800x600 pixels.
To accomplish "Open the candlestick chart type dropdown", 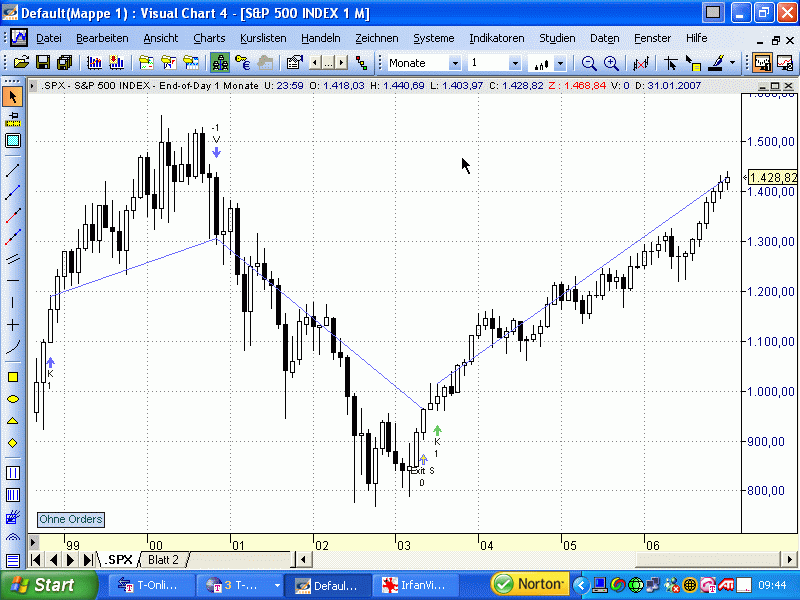I will [560, 63].
